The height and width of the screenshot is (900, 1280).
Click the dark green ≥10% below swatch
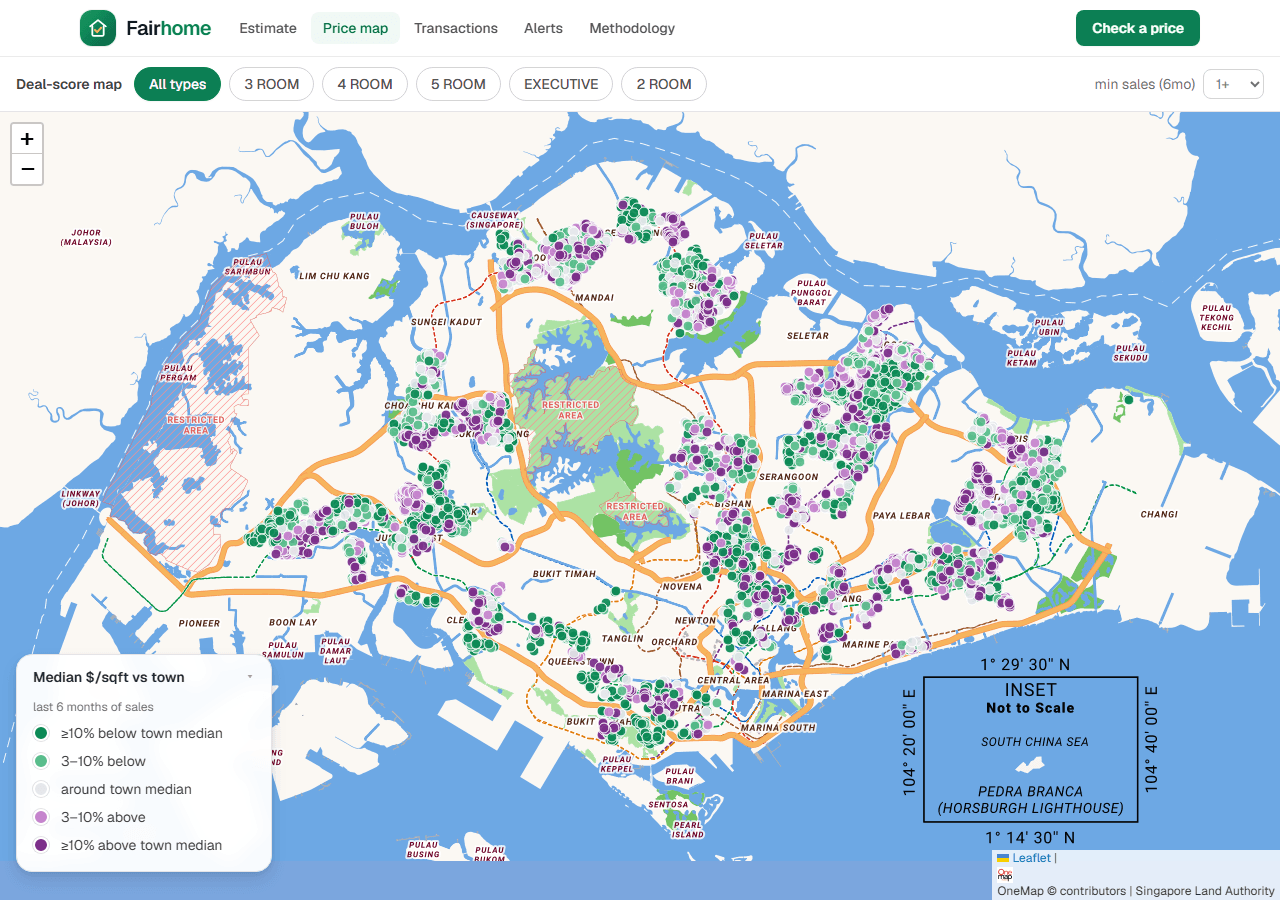pyautogui.click(x=41, y=733)
